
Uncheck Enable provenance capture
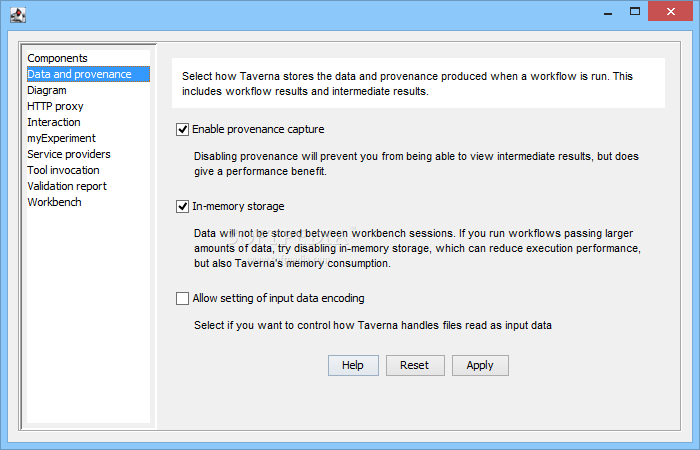coord(182,129)
